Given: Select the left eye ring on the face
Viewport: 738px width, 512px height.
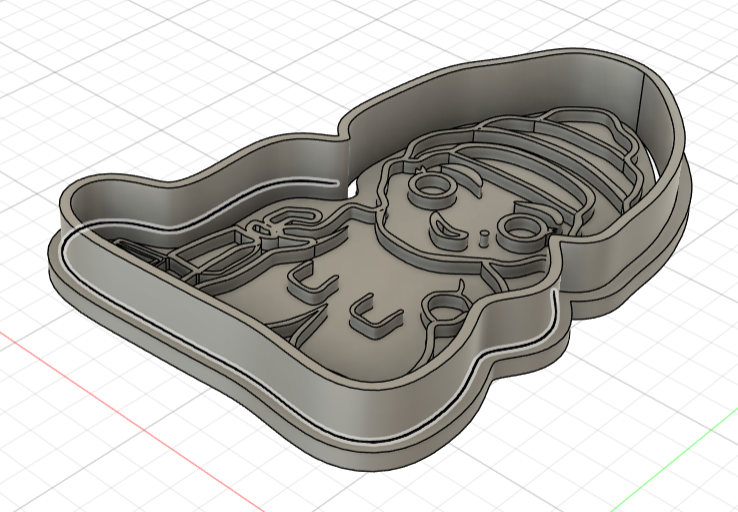Looking at the screenshot, I should pyautogui.click(x=430, y=186).
